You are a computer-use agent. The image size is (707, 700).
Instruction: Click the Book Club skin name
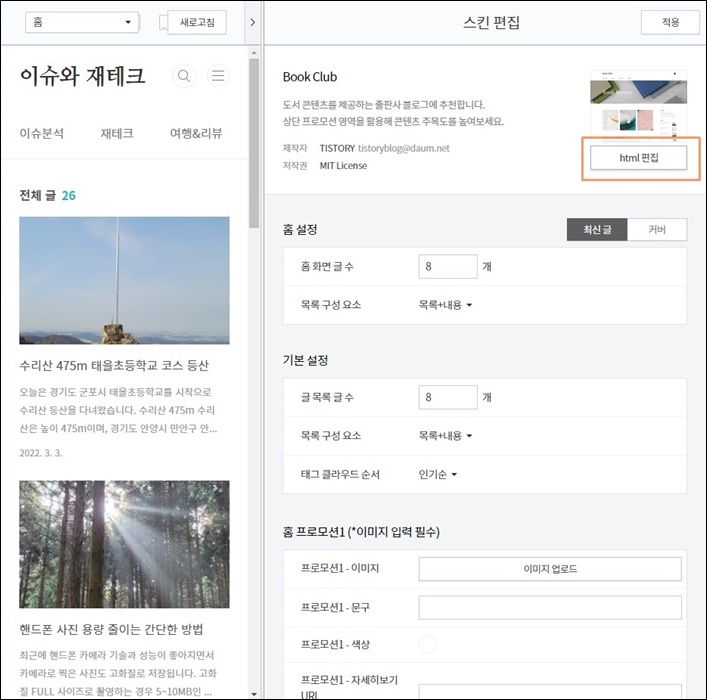coord(310,77)
